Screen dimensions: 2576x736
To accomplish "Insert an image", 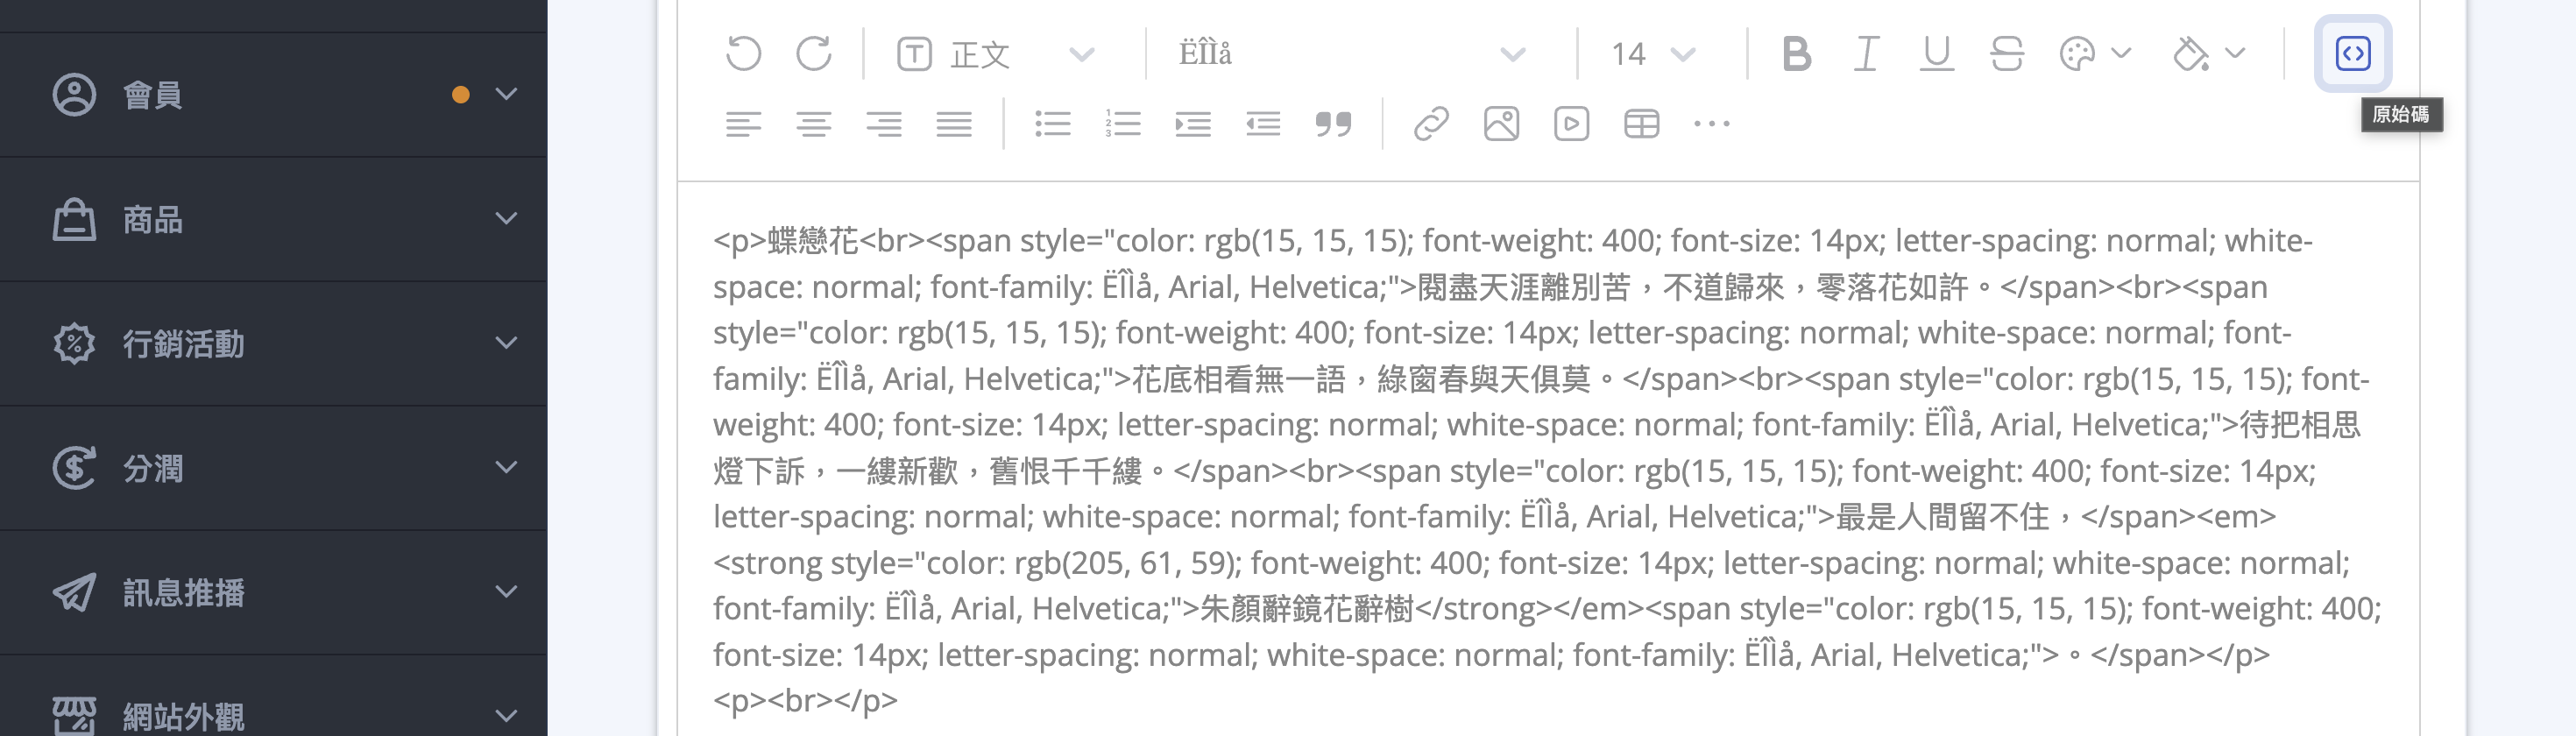I will [1501, 124].
